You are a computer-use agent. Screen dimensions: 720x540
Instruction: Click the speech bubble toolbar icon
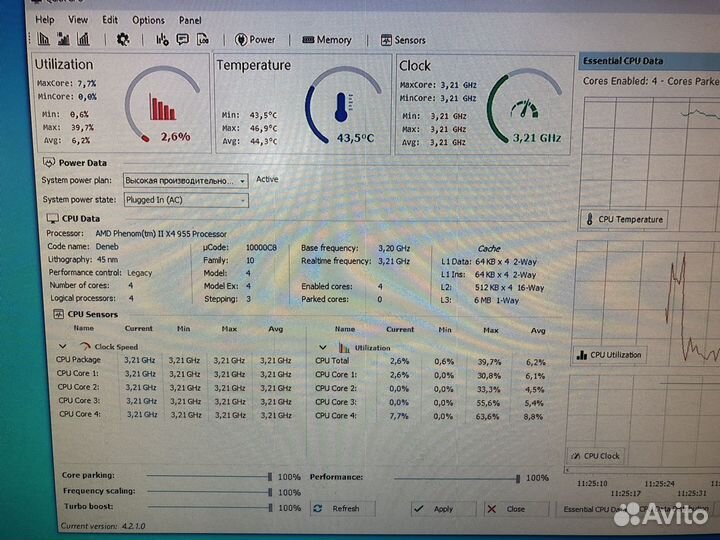[x=182, y=40]
